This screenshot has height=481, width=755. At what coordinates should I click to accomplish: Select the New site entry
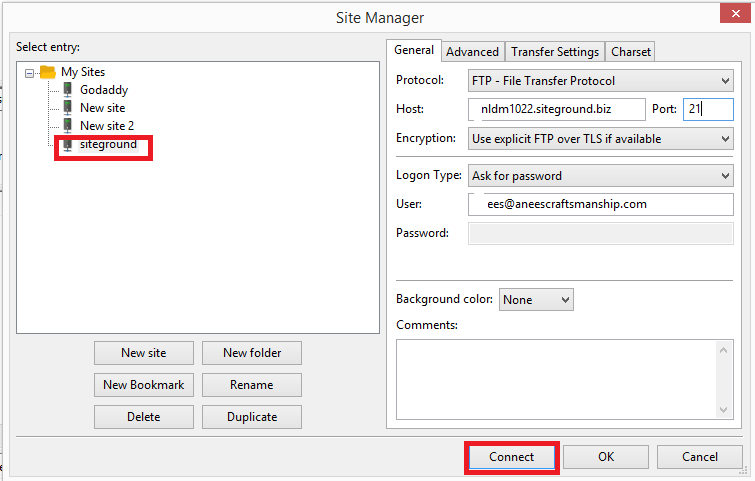pos(103,107)
